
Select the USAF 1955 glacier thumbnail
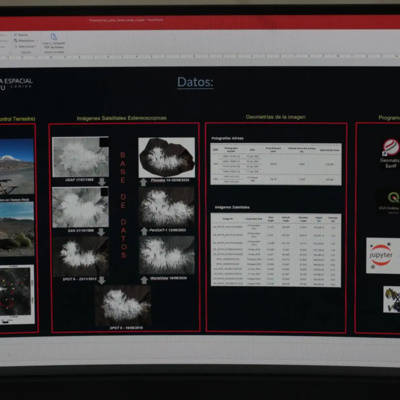(80, 157)
